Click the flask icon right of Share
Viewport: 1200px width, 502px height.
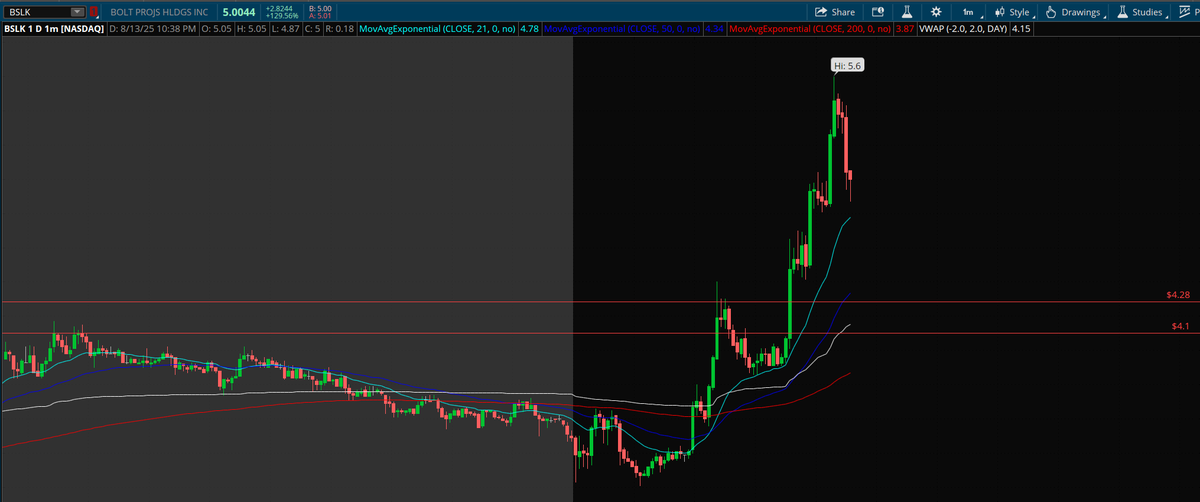(906, 12)
